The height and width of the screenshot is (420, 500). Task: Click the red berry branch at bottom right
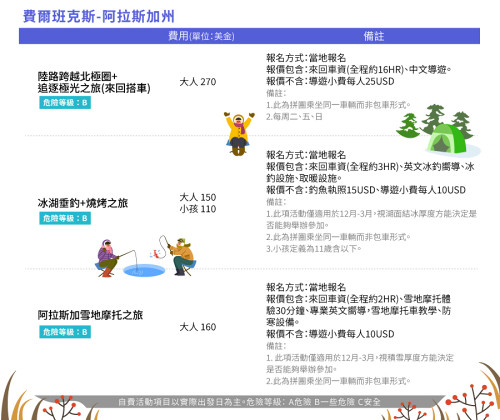(470, 402)
